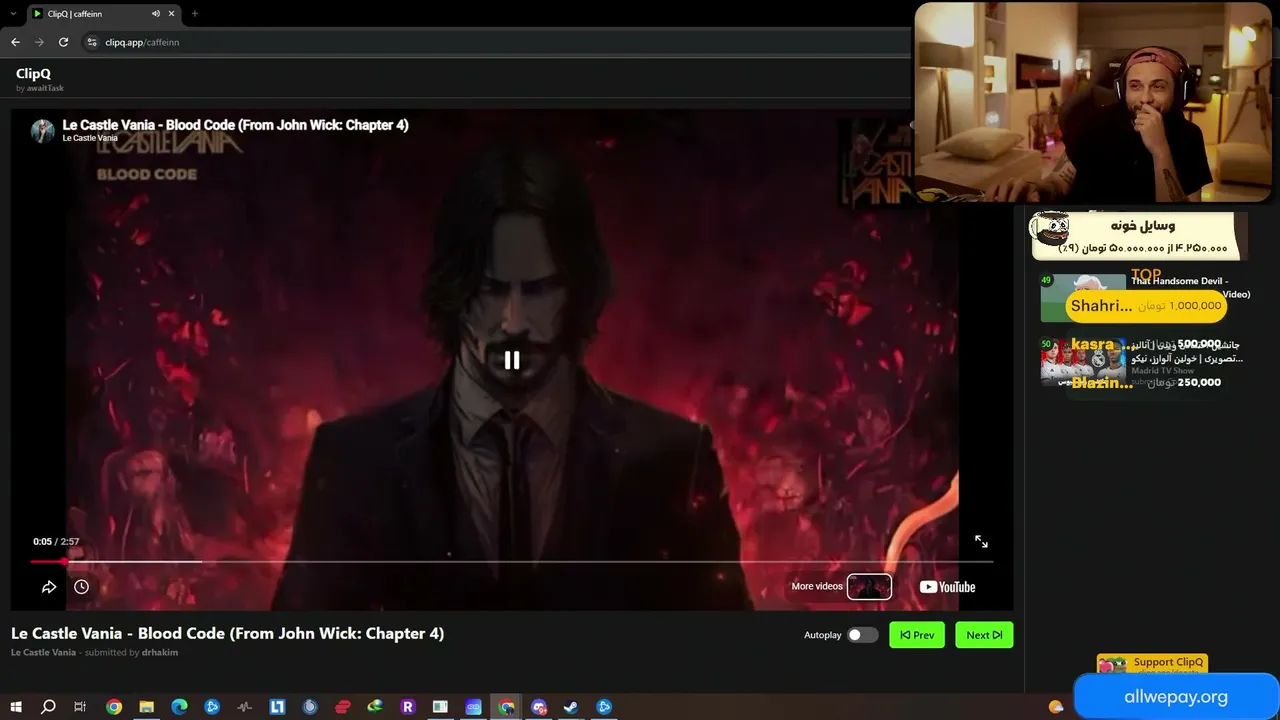Open the first Google Chrome taskbar icon
The height and width of the screenshot is (720, 1280).
click(x=114, y=707)
